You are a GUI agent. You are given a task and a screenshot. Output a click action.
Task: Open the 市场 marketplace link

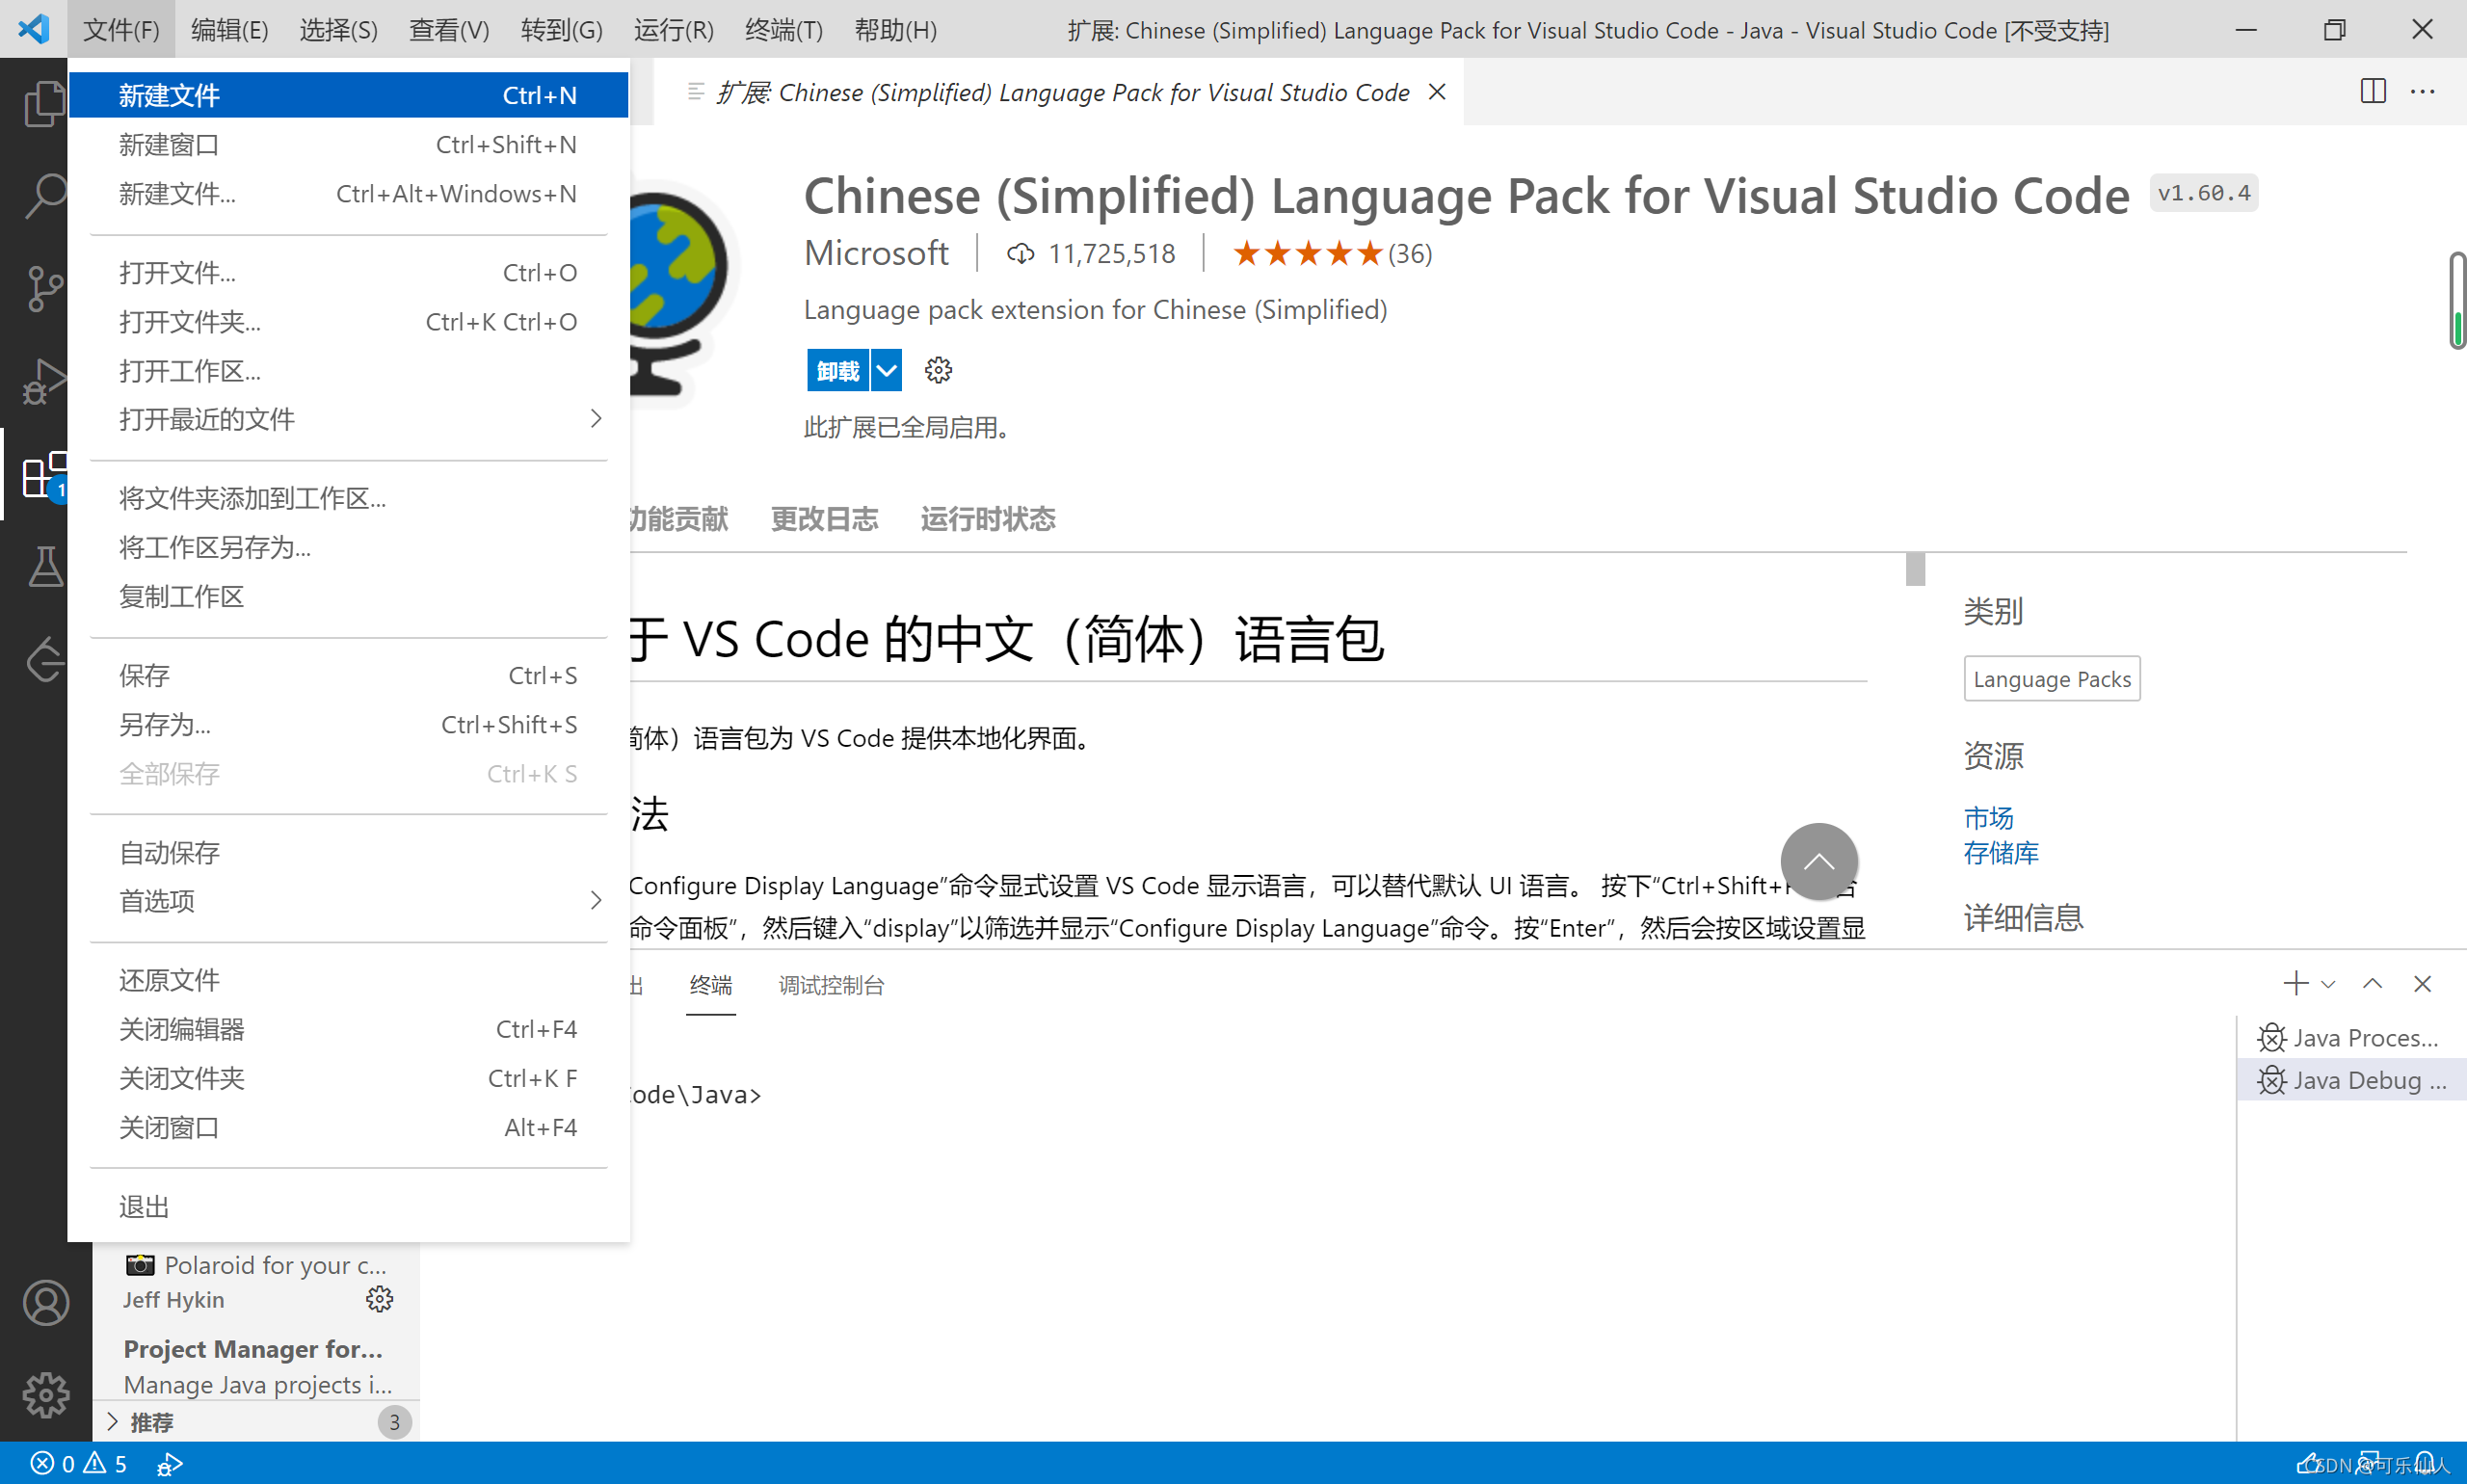pyautogui.click(x=1988, y=817)
